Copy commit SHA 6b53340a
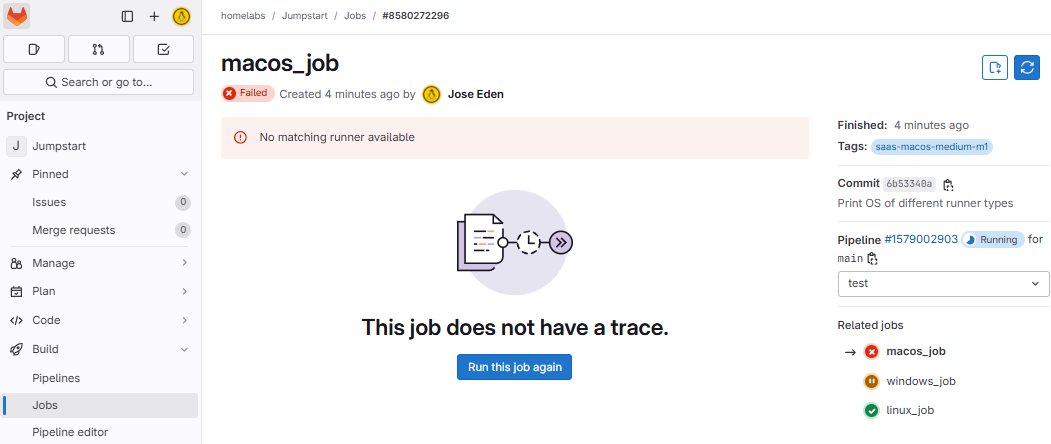The width and height of the screenshot is (1051, 444). click(x=948, y=184)
